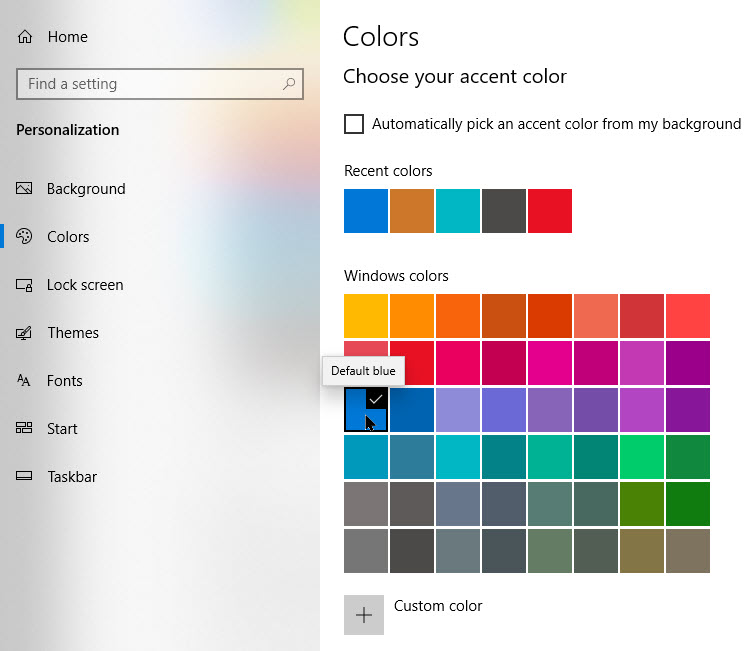Click the Start menu settings icon
Image resolution: width=756 pixels, height=651 pixels.
pos(25,429)
